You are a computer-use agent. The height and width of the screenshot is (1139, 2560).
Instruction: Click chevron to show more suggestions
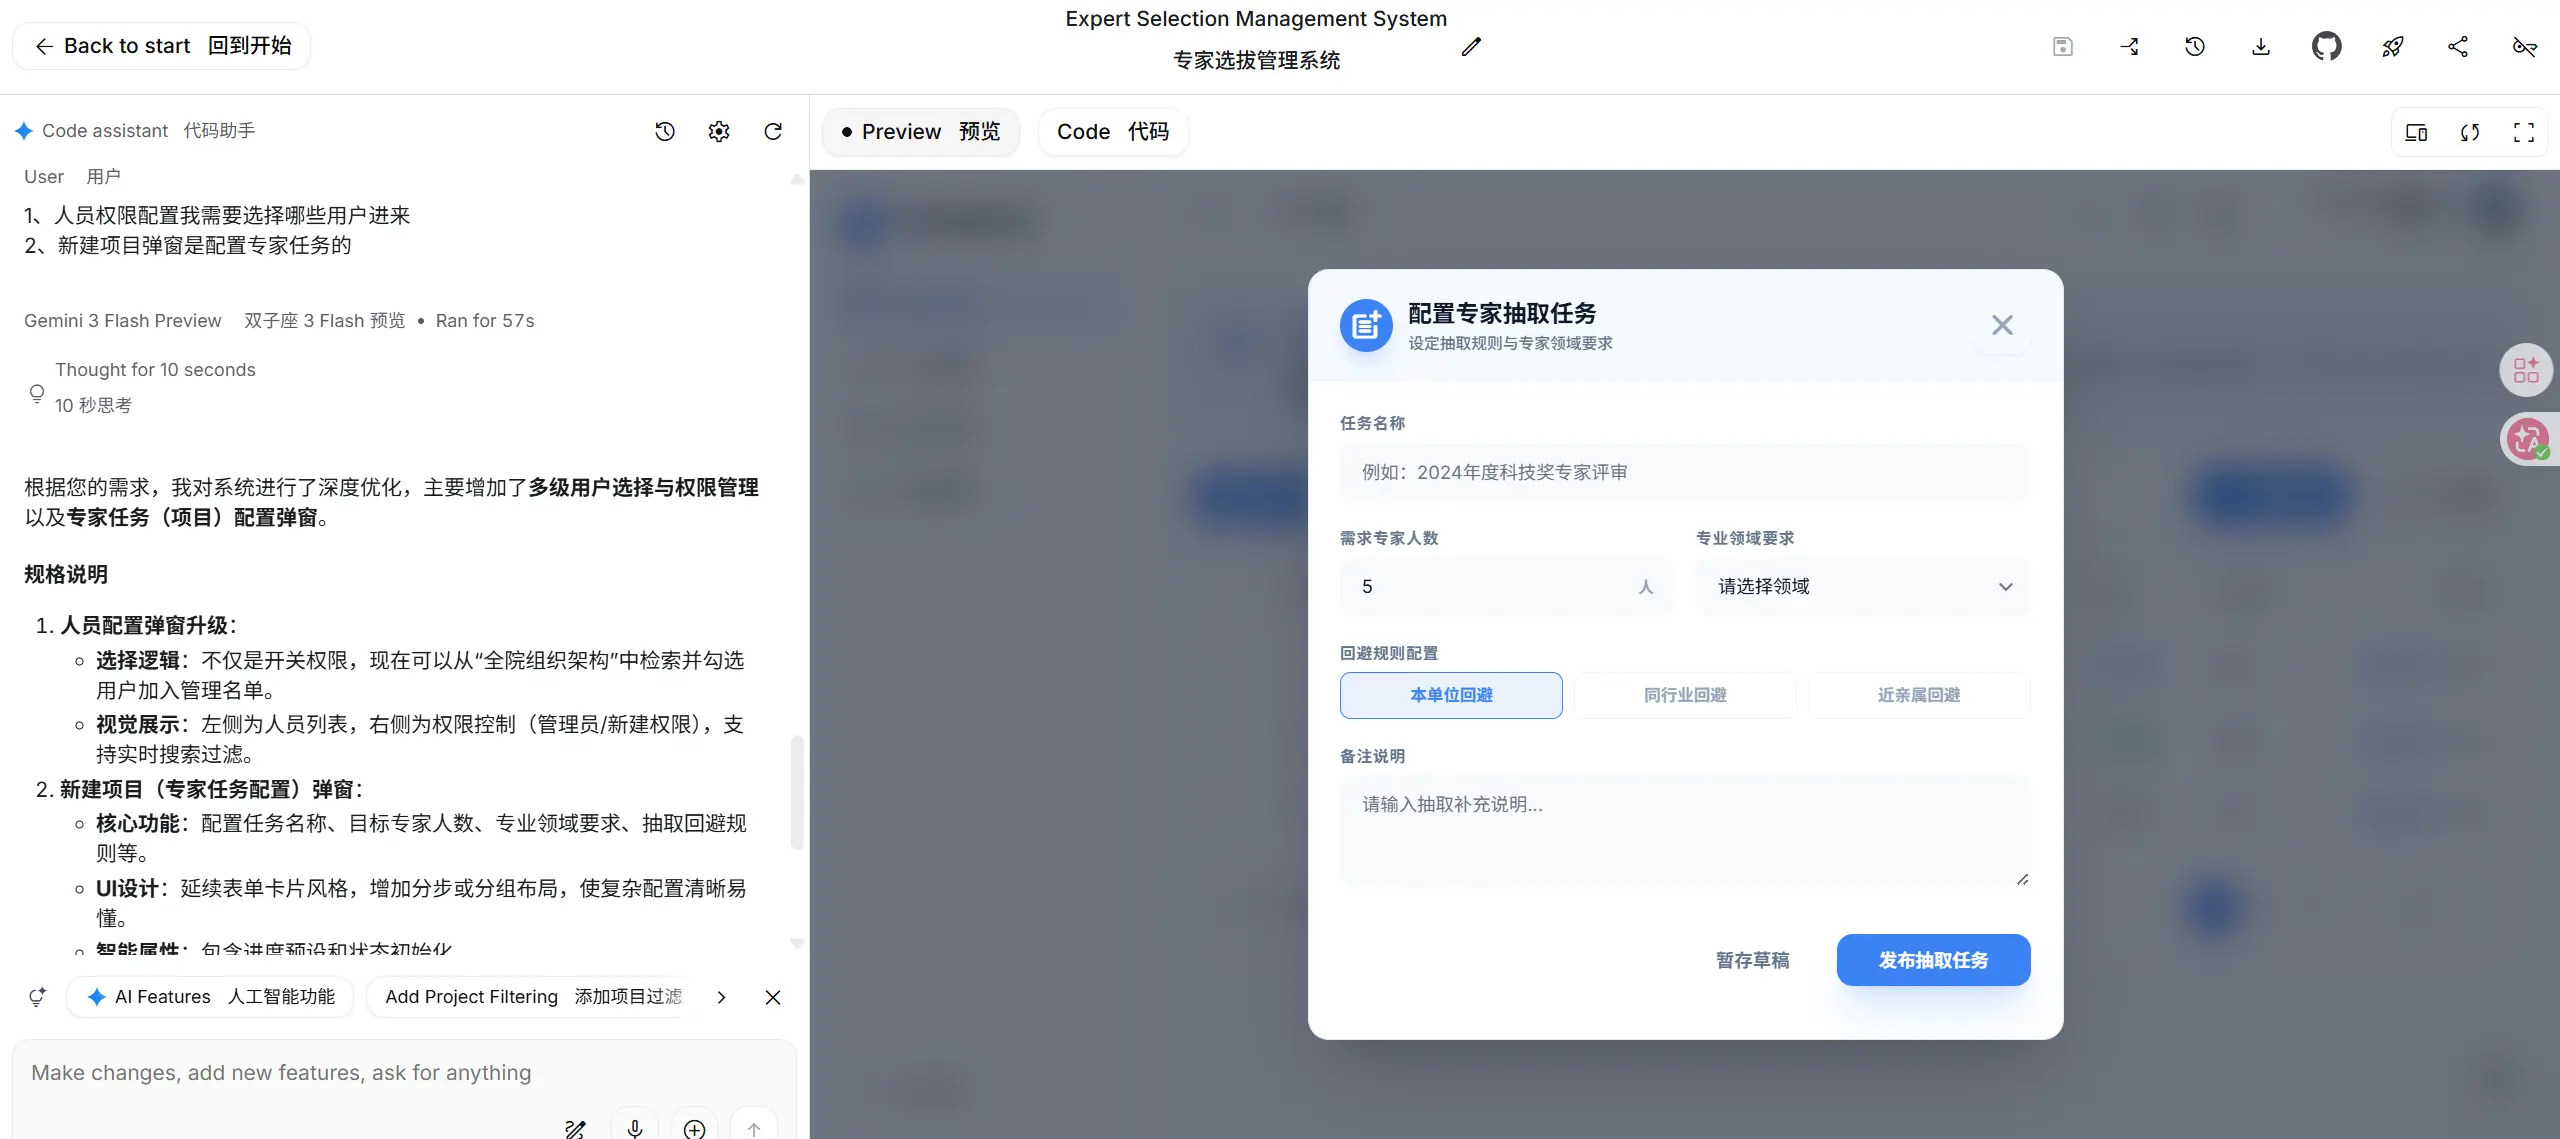[x=721, y=997]
